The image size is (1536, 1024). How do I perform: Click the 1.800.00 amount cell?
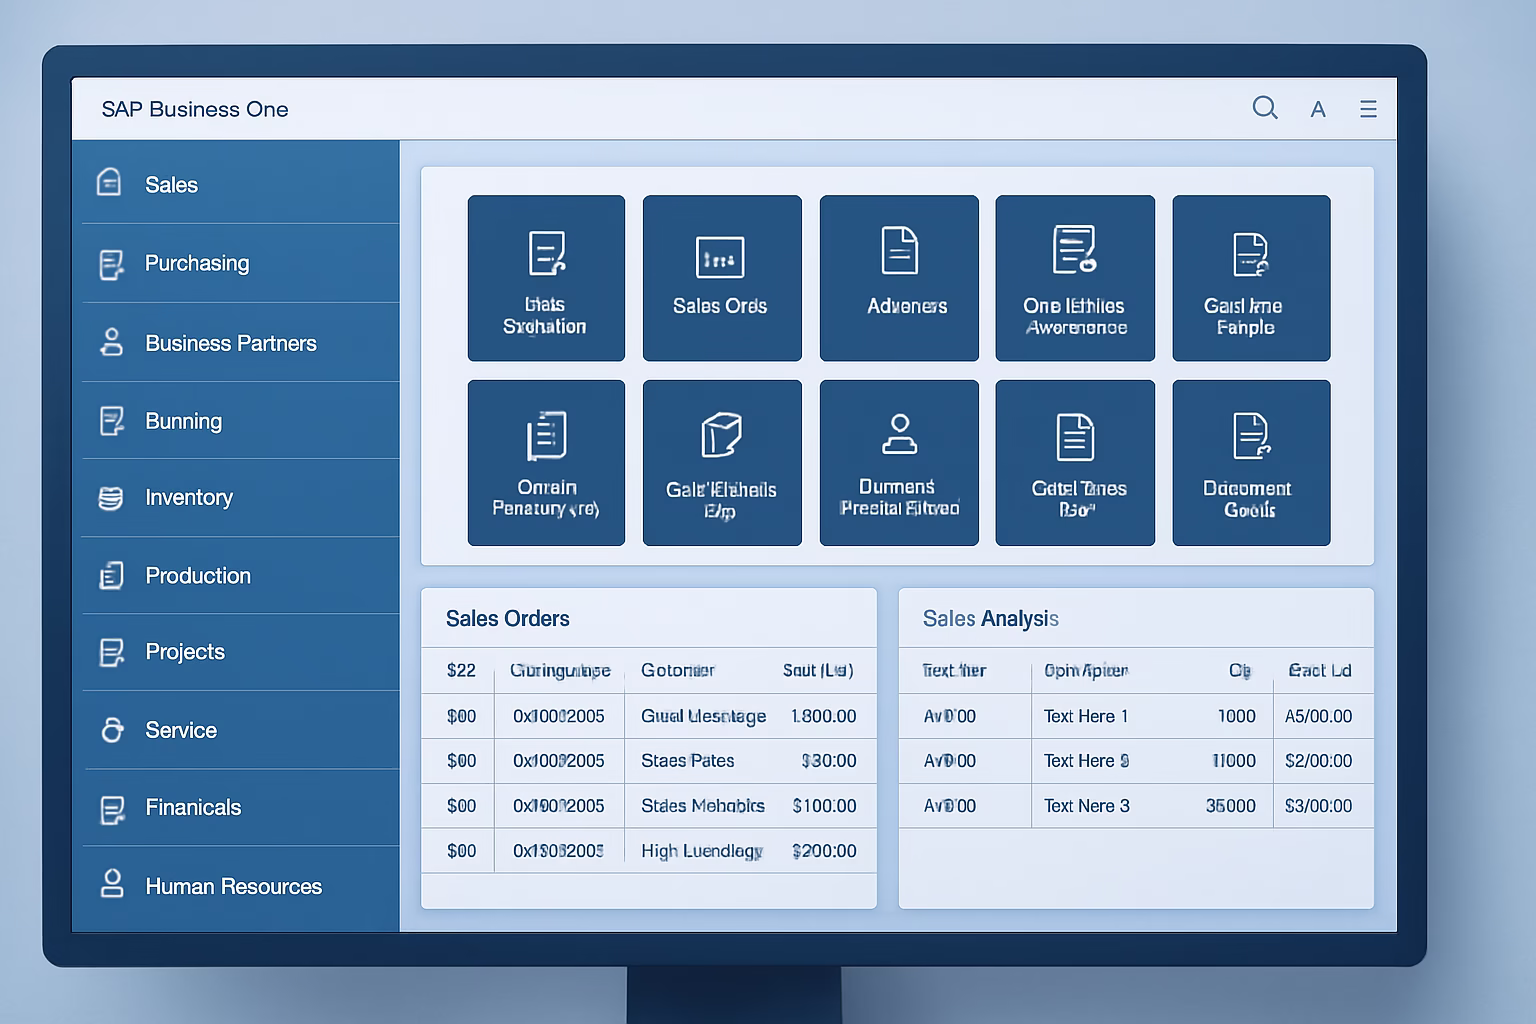coord(823,716)
